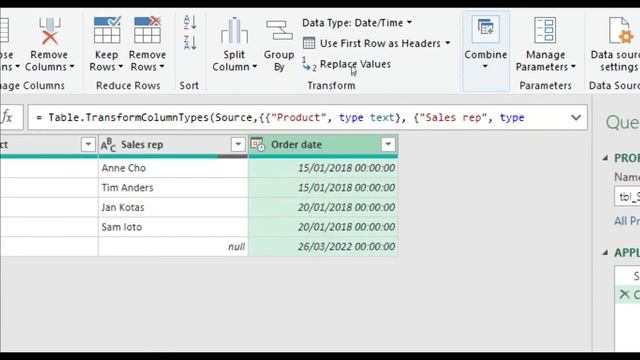The width and height of the screenshot is (640, 360).
Task: Open the Remove Columns command
Action: coord(49,44)
